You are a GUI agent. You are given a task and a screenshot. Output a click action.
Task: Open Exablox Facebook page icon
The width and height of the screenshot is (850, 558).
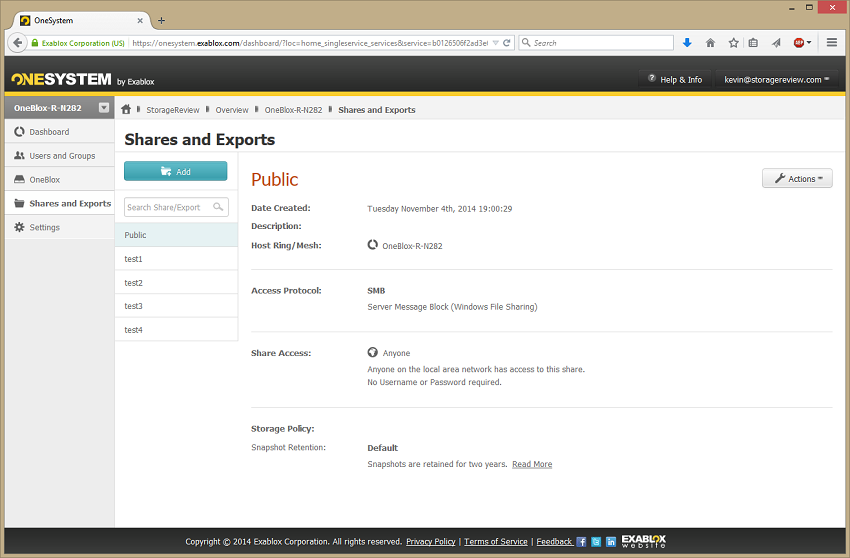(x=581, y=542)
